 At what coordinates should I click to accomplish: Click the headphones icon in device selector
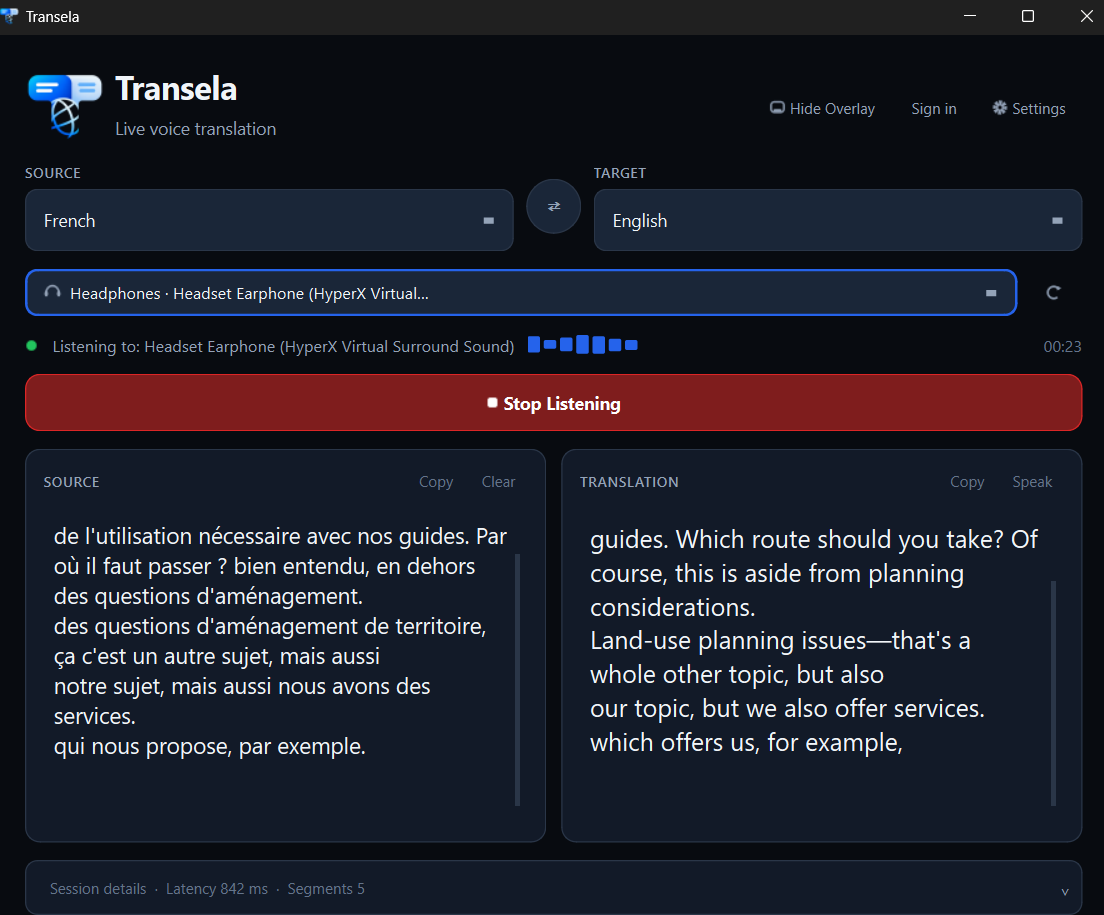[x=53, y=292]
